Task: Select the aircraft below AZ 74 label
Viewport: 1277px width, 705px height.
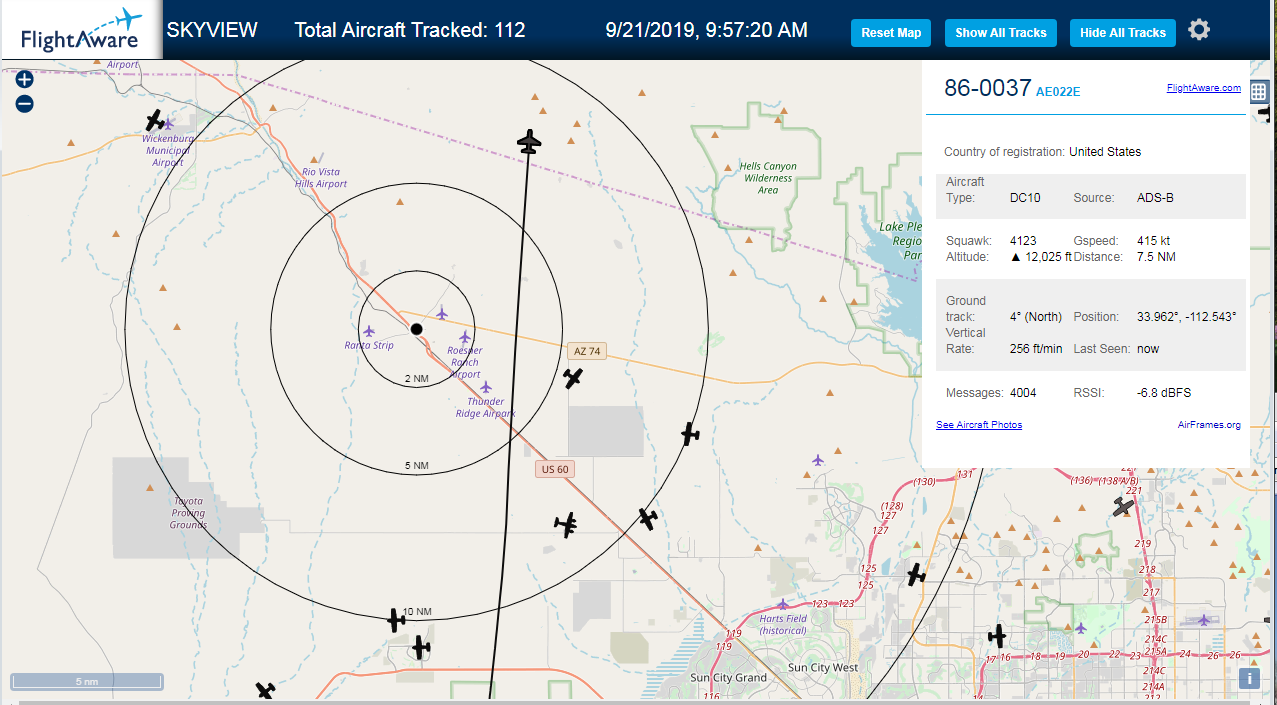Action: coord(573,377)
